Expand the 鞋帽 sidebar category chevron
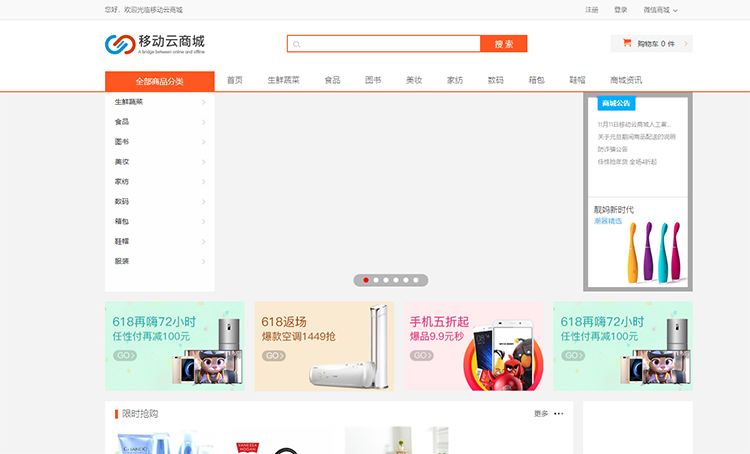Screen dimensions: 750x454 (203, 242)
